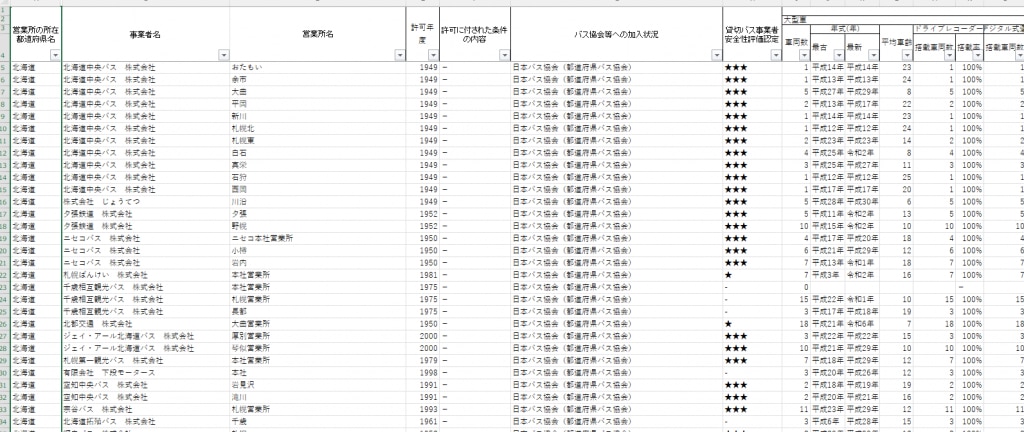Viewport: 1024px width, 432px height.
Task: Expand the 許可年度 filter arrow
Action: [431, 56]
